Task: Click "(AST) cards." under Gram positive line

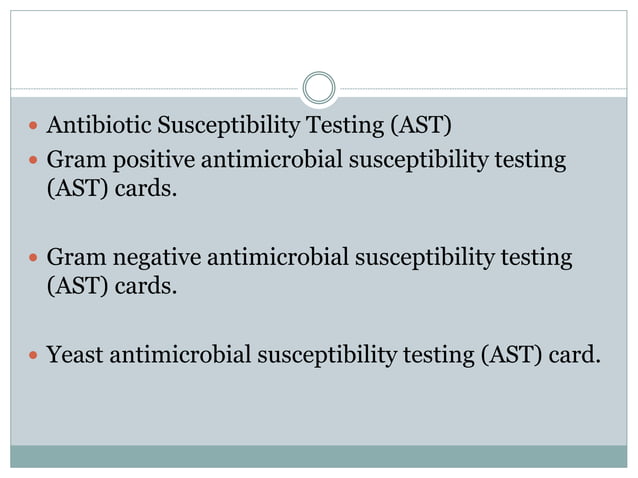Action: (111, 190)
